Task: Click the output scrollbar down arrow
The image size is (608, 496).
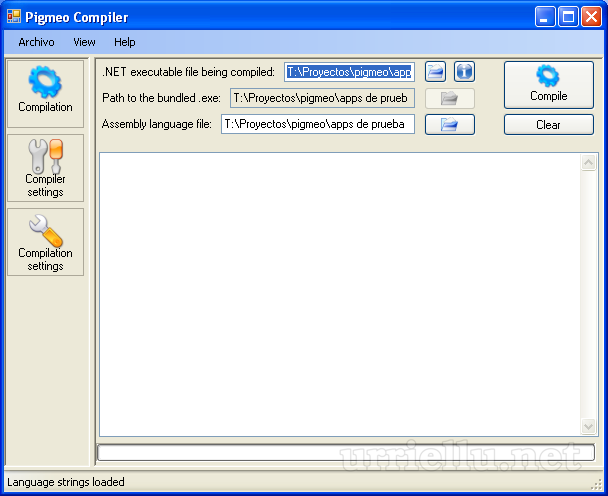Action: point(588,427)
